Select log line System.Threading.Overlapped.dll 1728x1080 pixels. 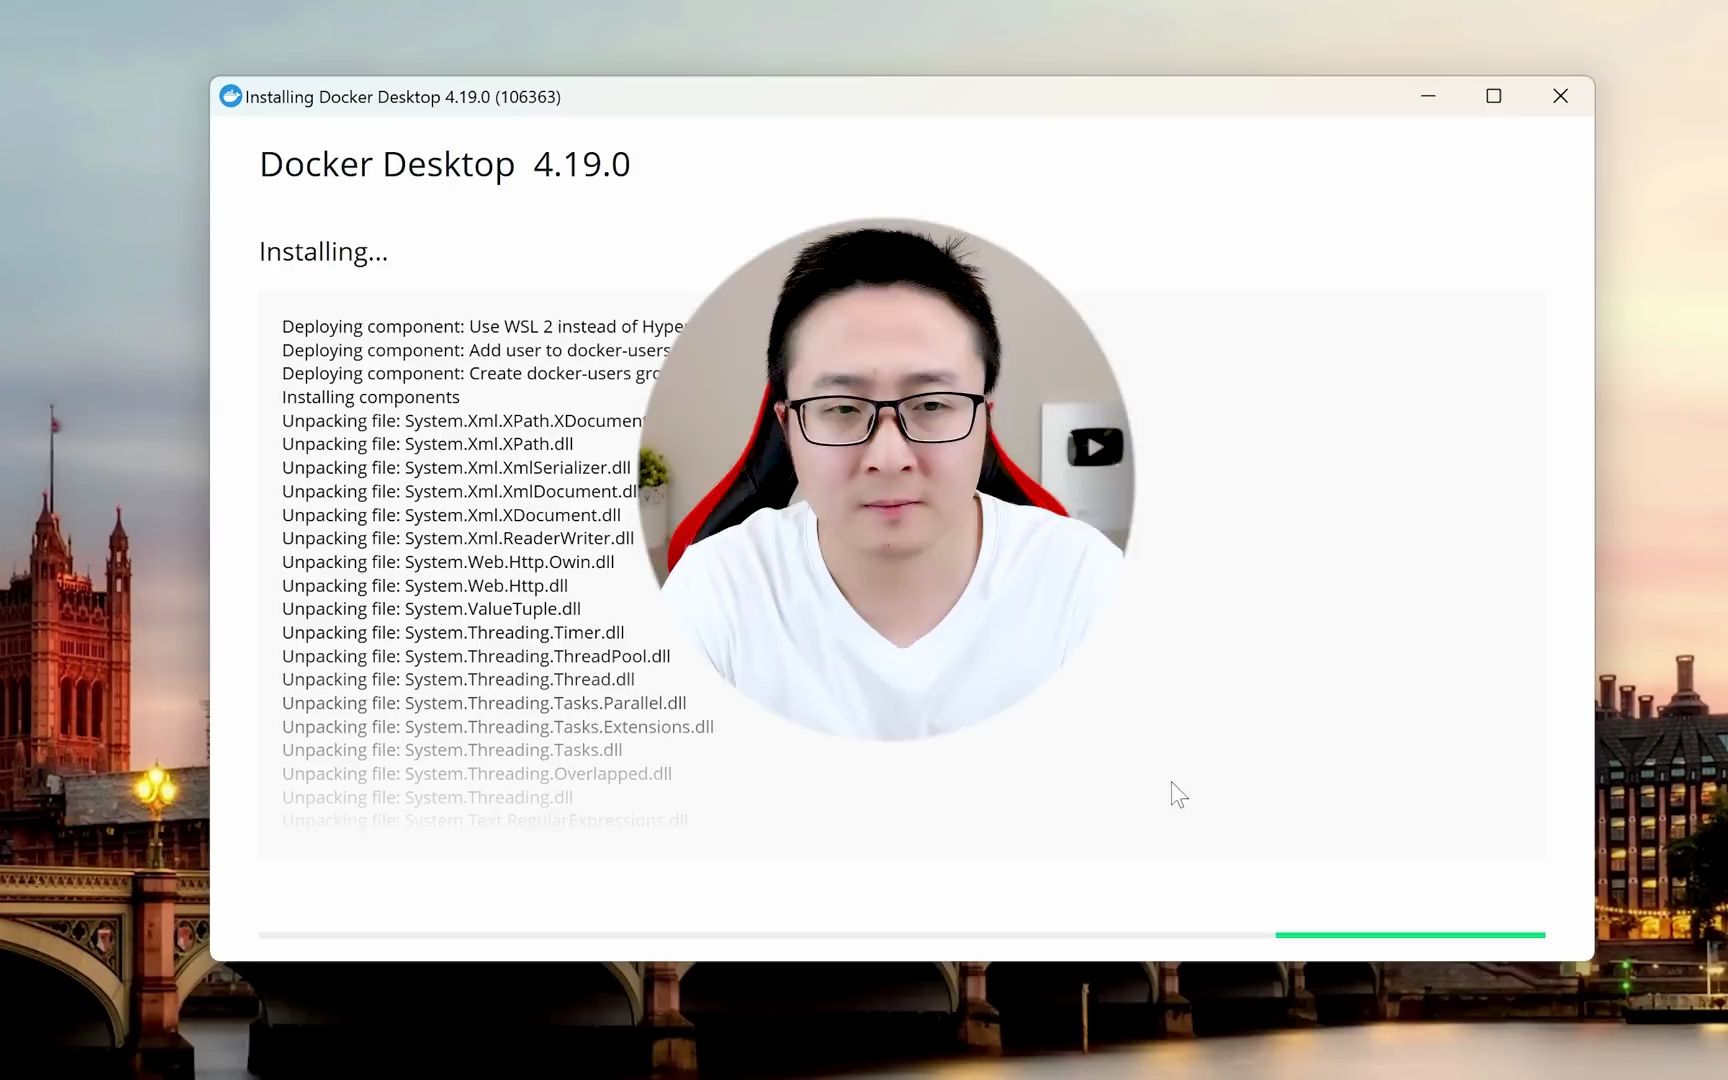[x=477, y=774]
